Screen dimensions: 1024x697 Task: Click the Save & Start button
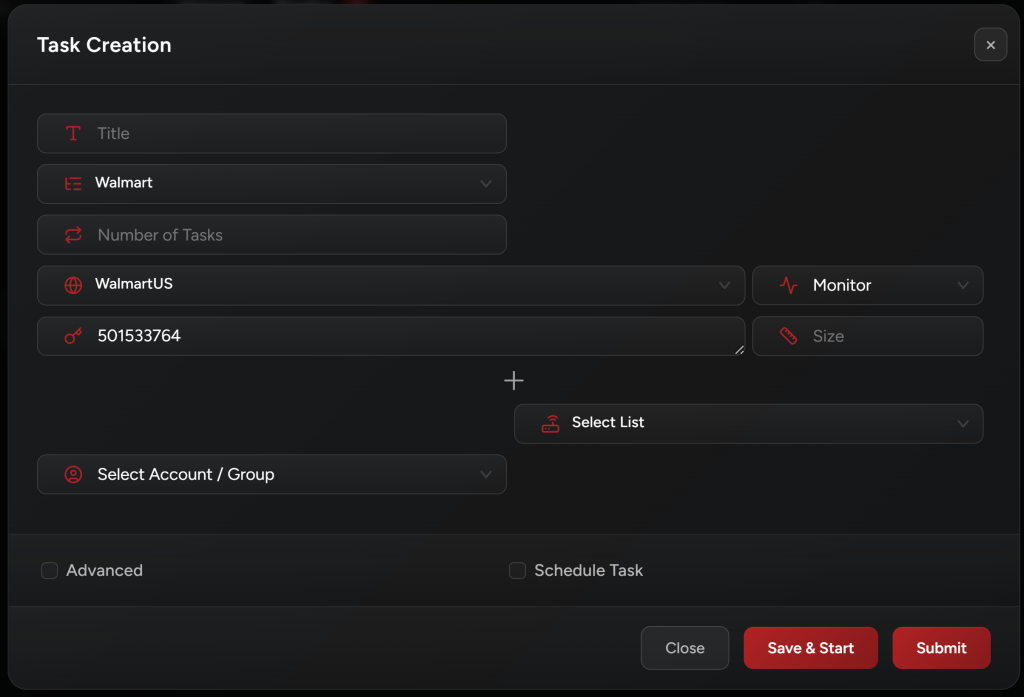click(810, 648)
